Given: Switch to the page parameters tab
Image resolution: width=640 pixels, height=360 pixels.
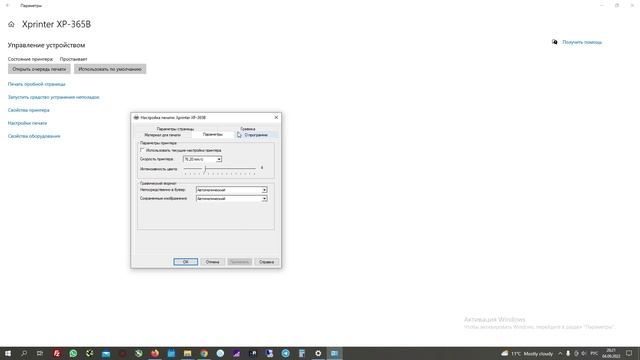Looking at the screenshot, I should point(176,129).
